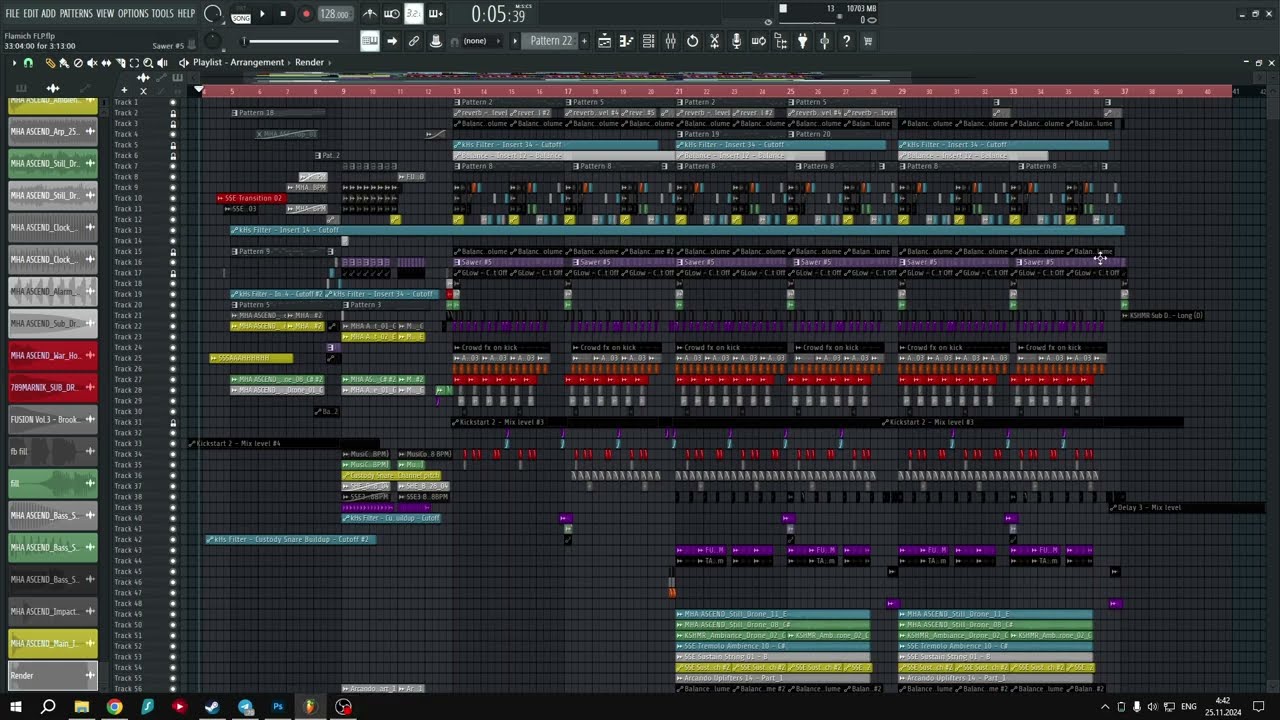
Task: Open the Arrangement breadcrumb selector
Action: point(257,62)
